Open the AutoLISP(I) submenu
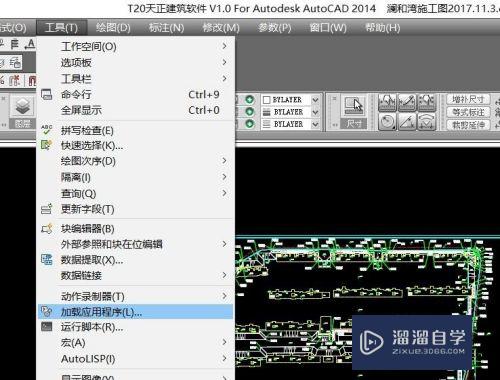500x380 pixels. 136,359
